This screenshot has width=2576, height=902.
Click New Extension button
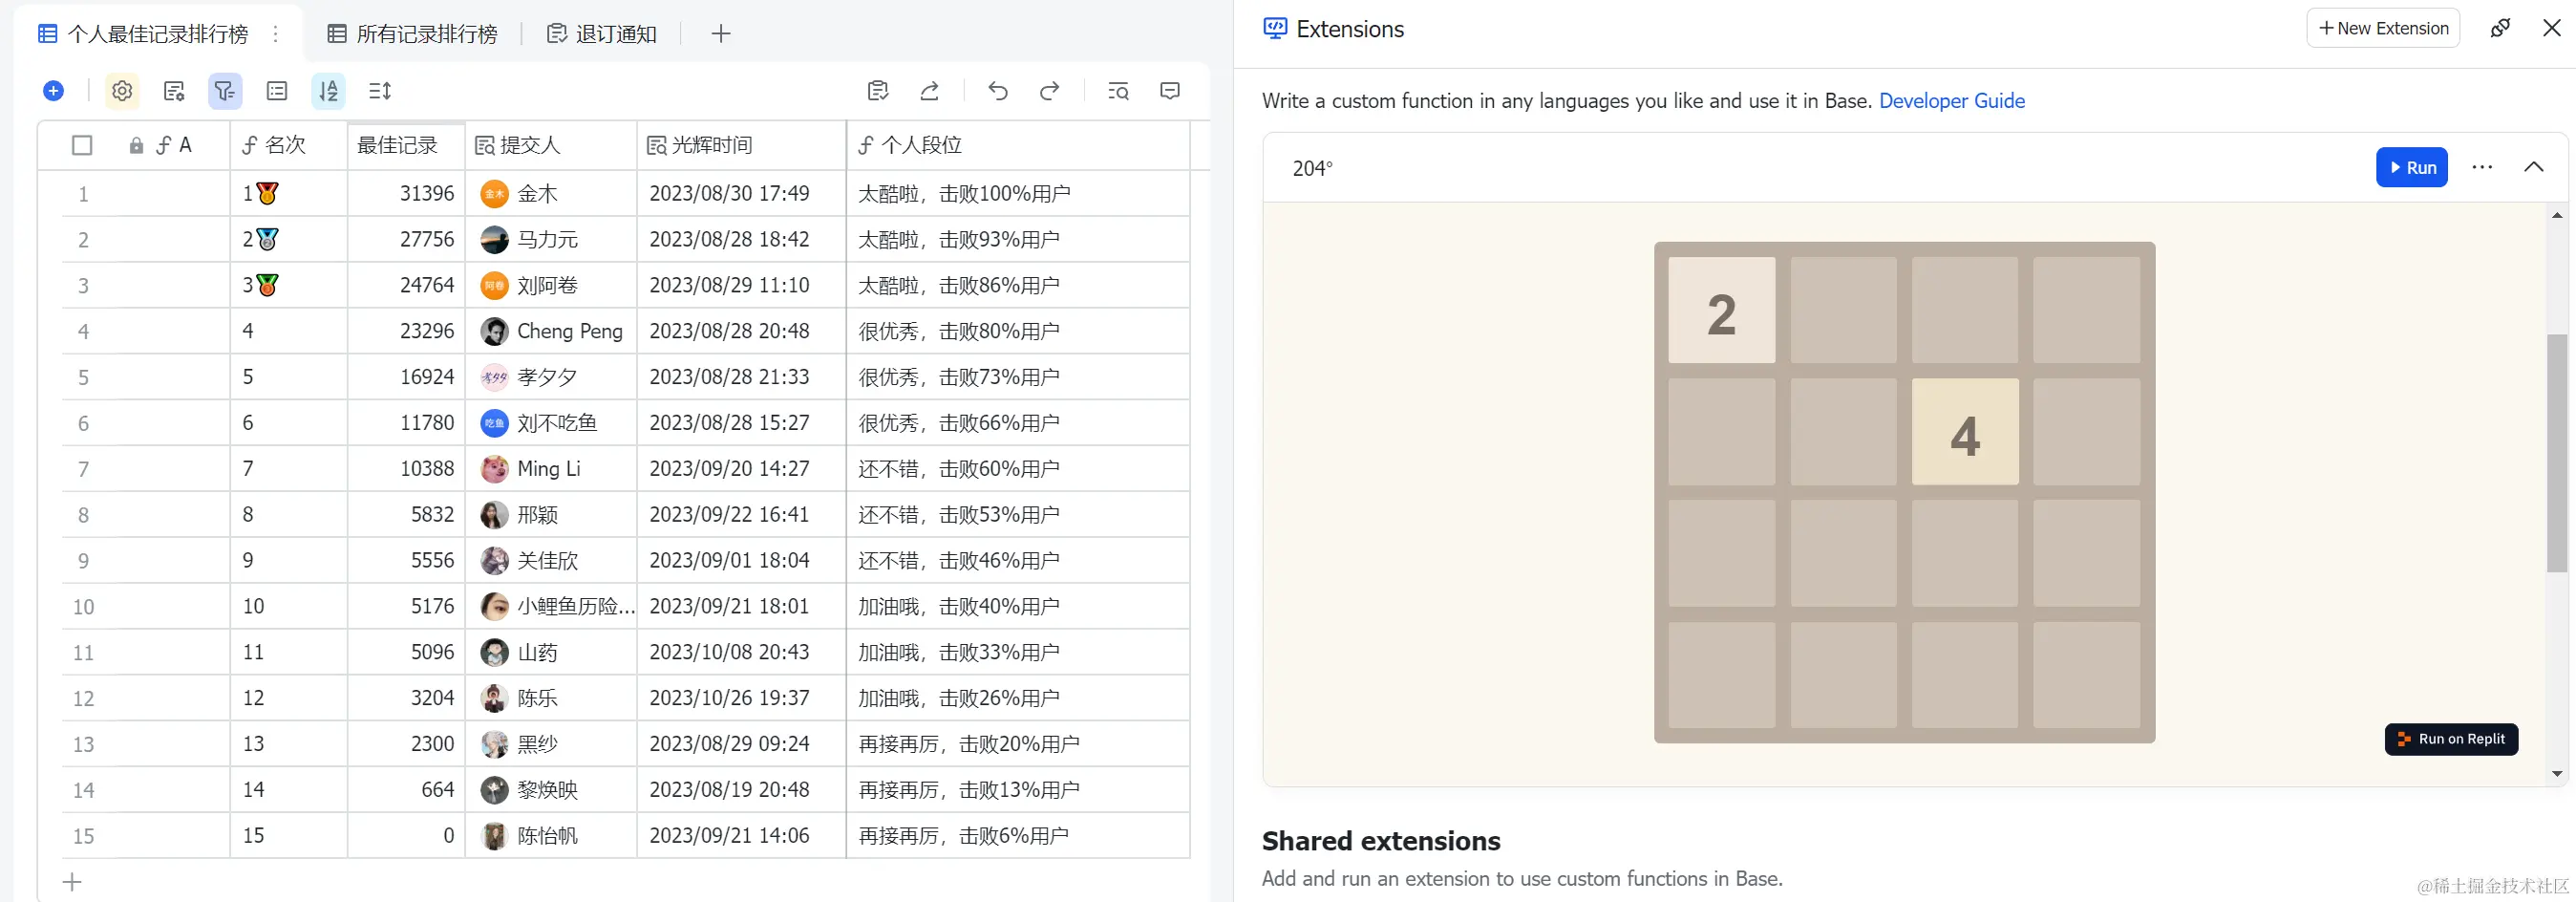click(x=2383, y=28)
